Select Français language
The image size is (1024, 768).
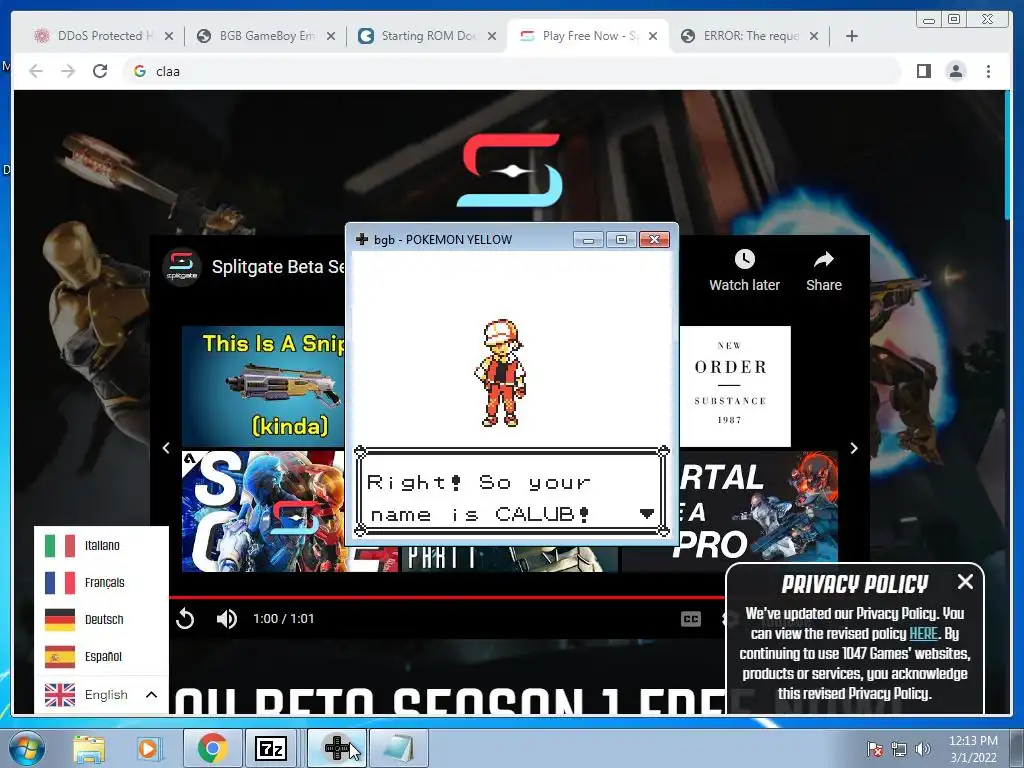point(101,583)
